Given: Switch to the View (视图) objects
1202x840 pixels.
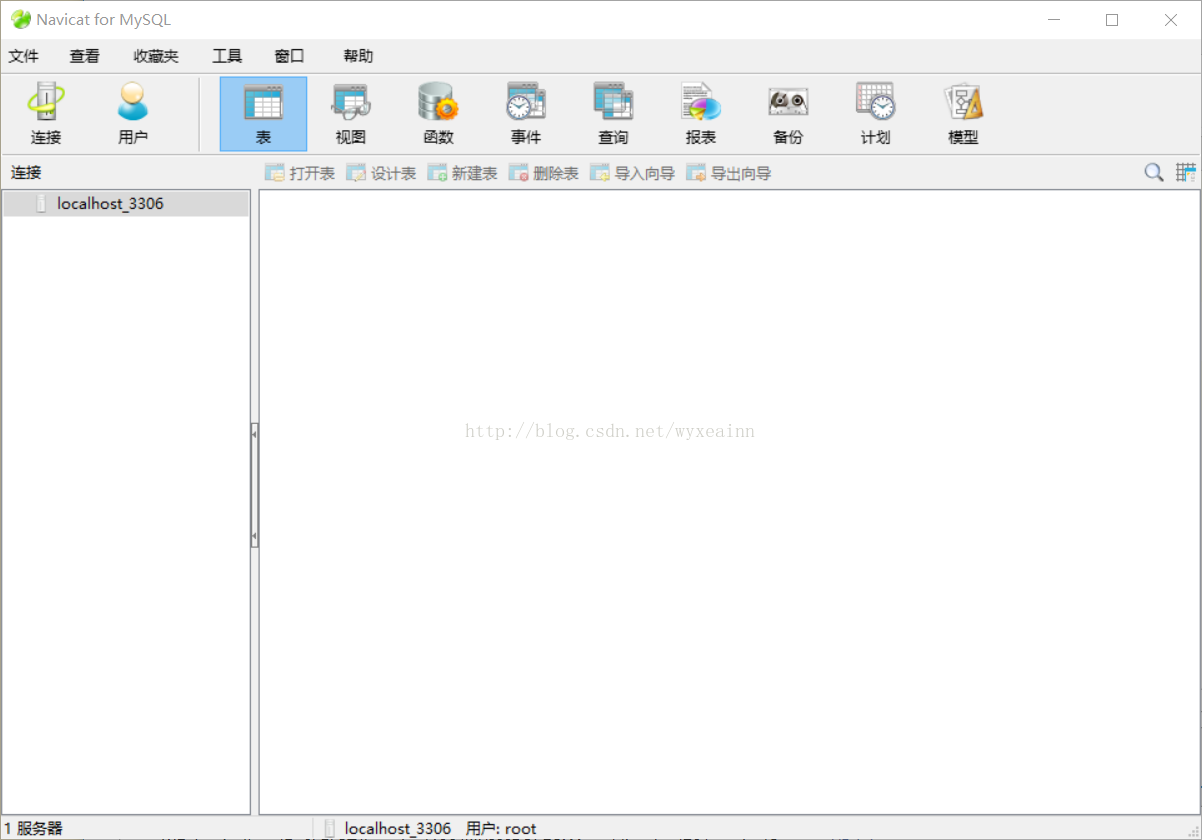Looking at the screenshot, I should pos(351,114).
